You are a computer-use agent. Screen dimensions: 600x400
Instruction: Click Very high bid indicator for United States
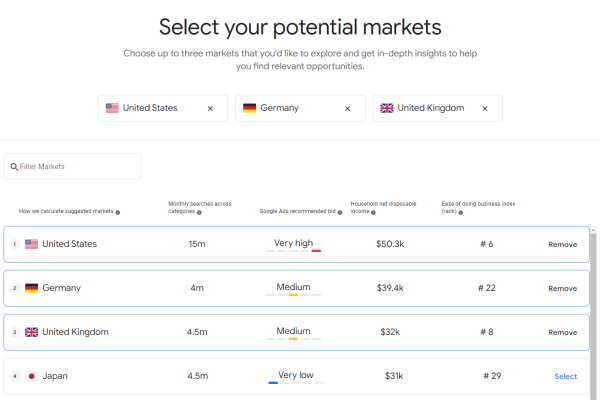293,245
